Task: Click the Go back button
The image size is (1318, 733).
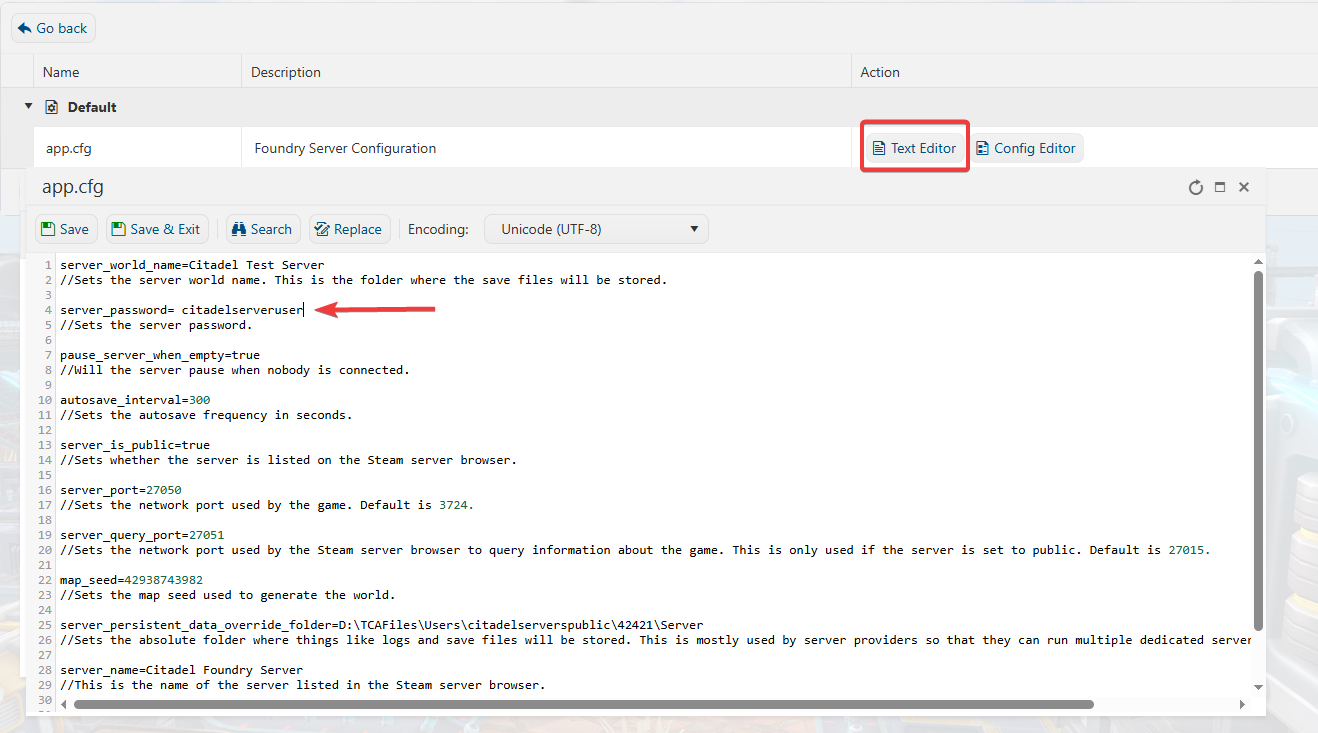Action: click(x=53, y=28)
